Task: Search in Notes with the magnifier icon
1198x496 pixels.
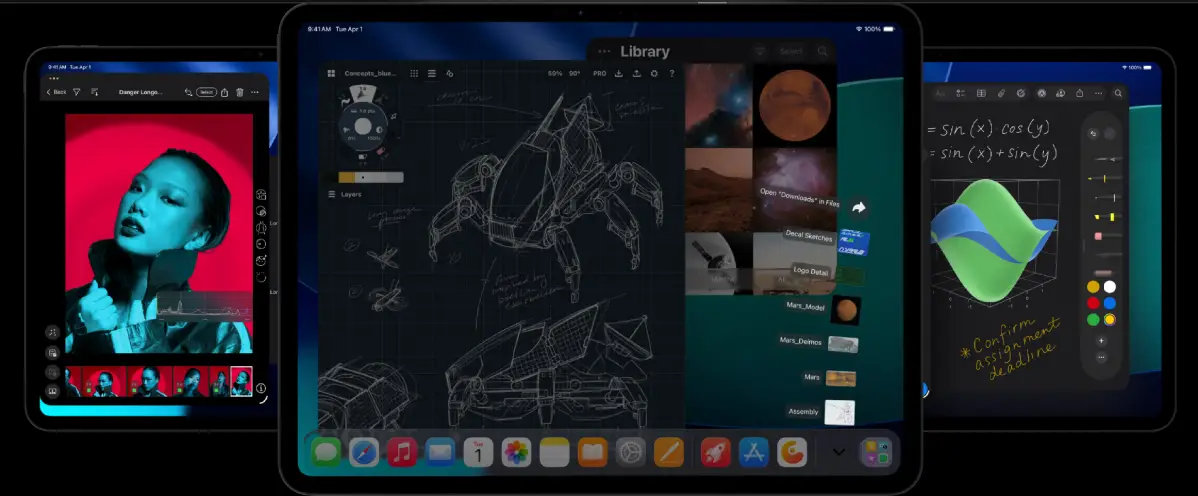Action: click(1118, 93)
